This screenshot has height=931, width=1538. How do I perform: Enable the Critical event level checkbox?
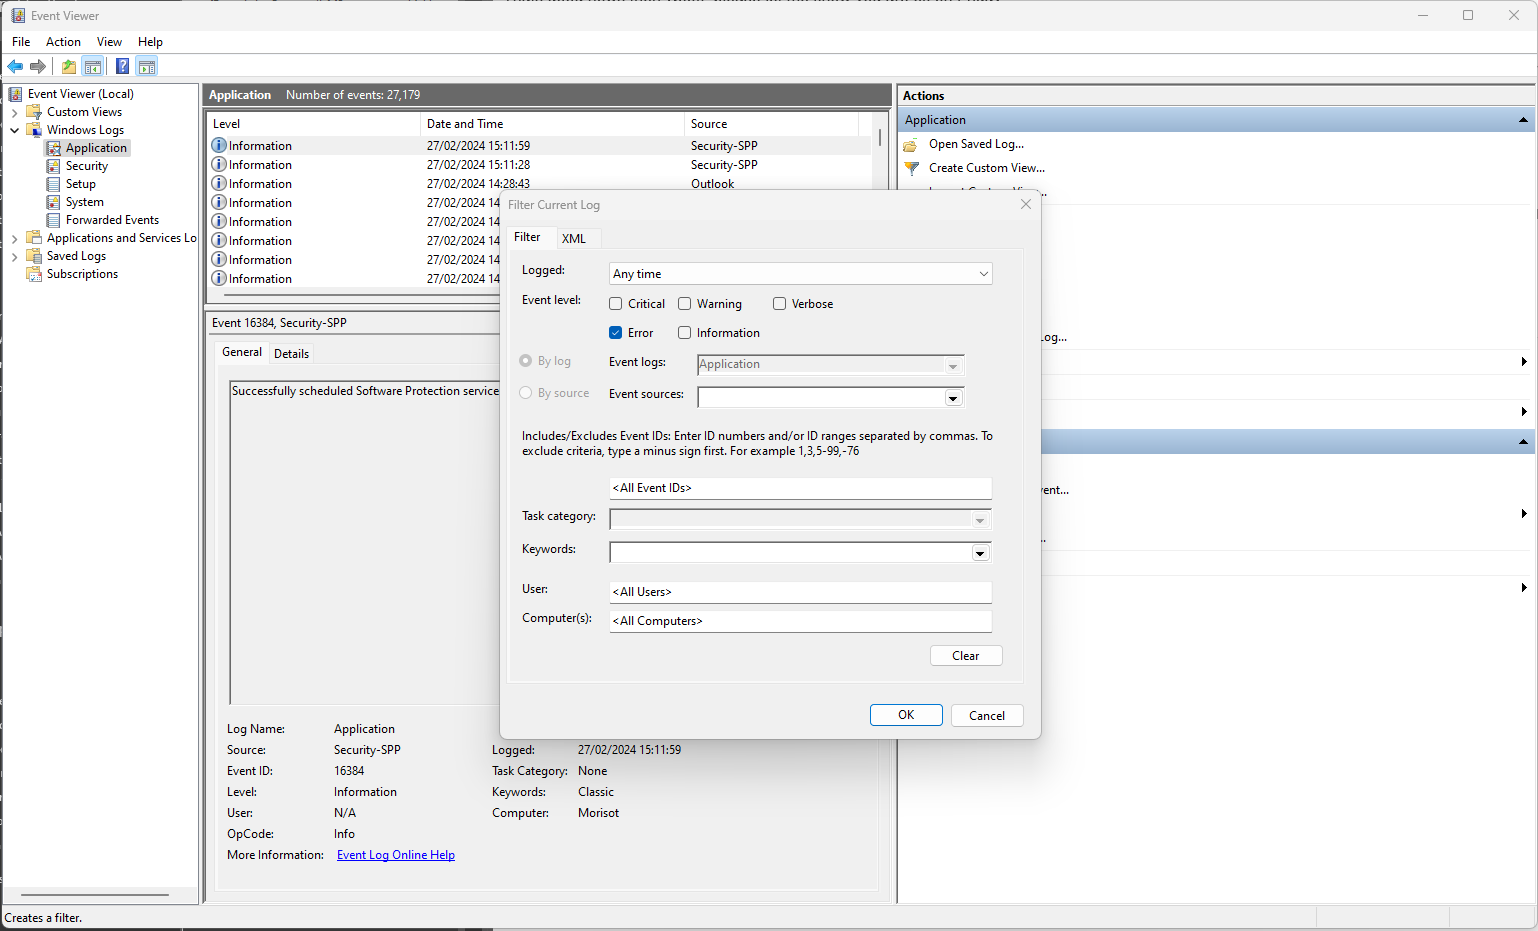click(616, 304)
